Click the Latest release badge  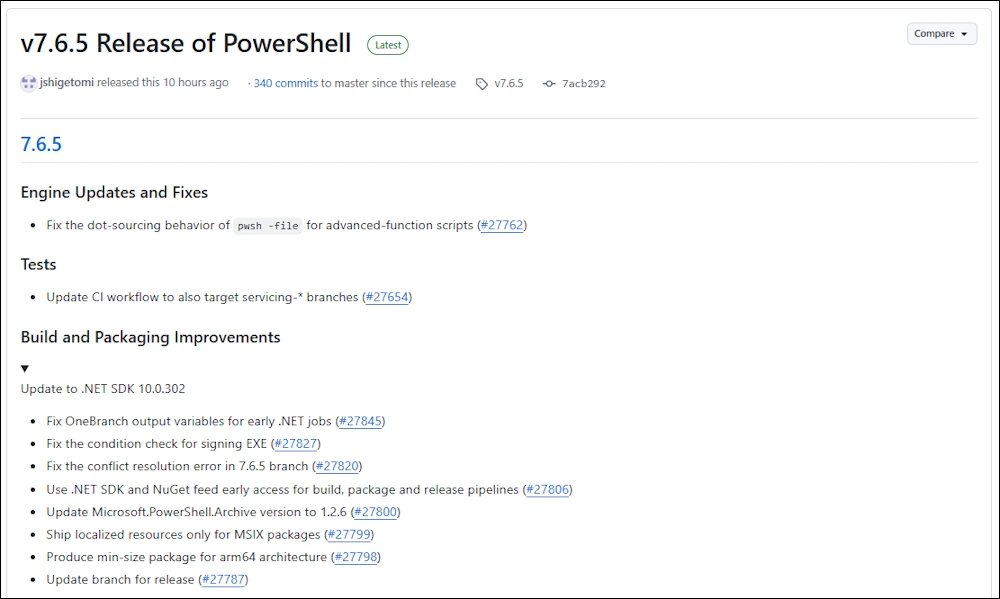(x=388, y=45)
